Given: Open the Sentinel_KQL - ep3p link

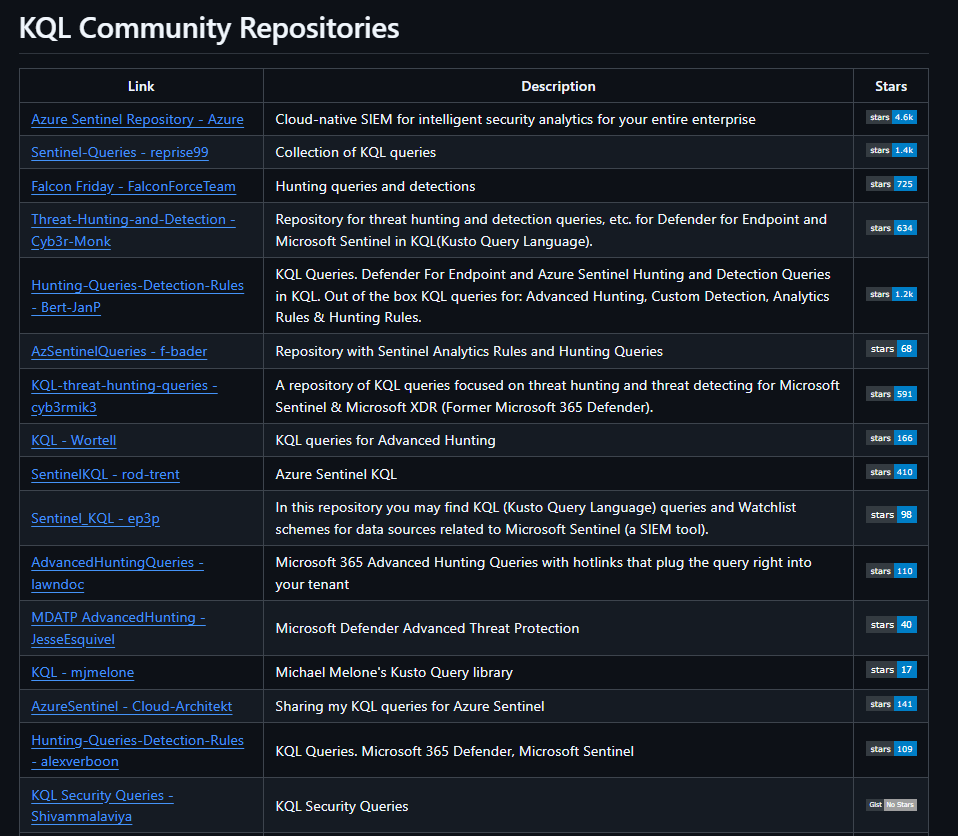Looking at the screenshot, I should tap(95, 518).
